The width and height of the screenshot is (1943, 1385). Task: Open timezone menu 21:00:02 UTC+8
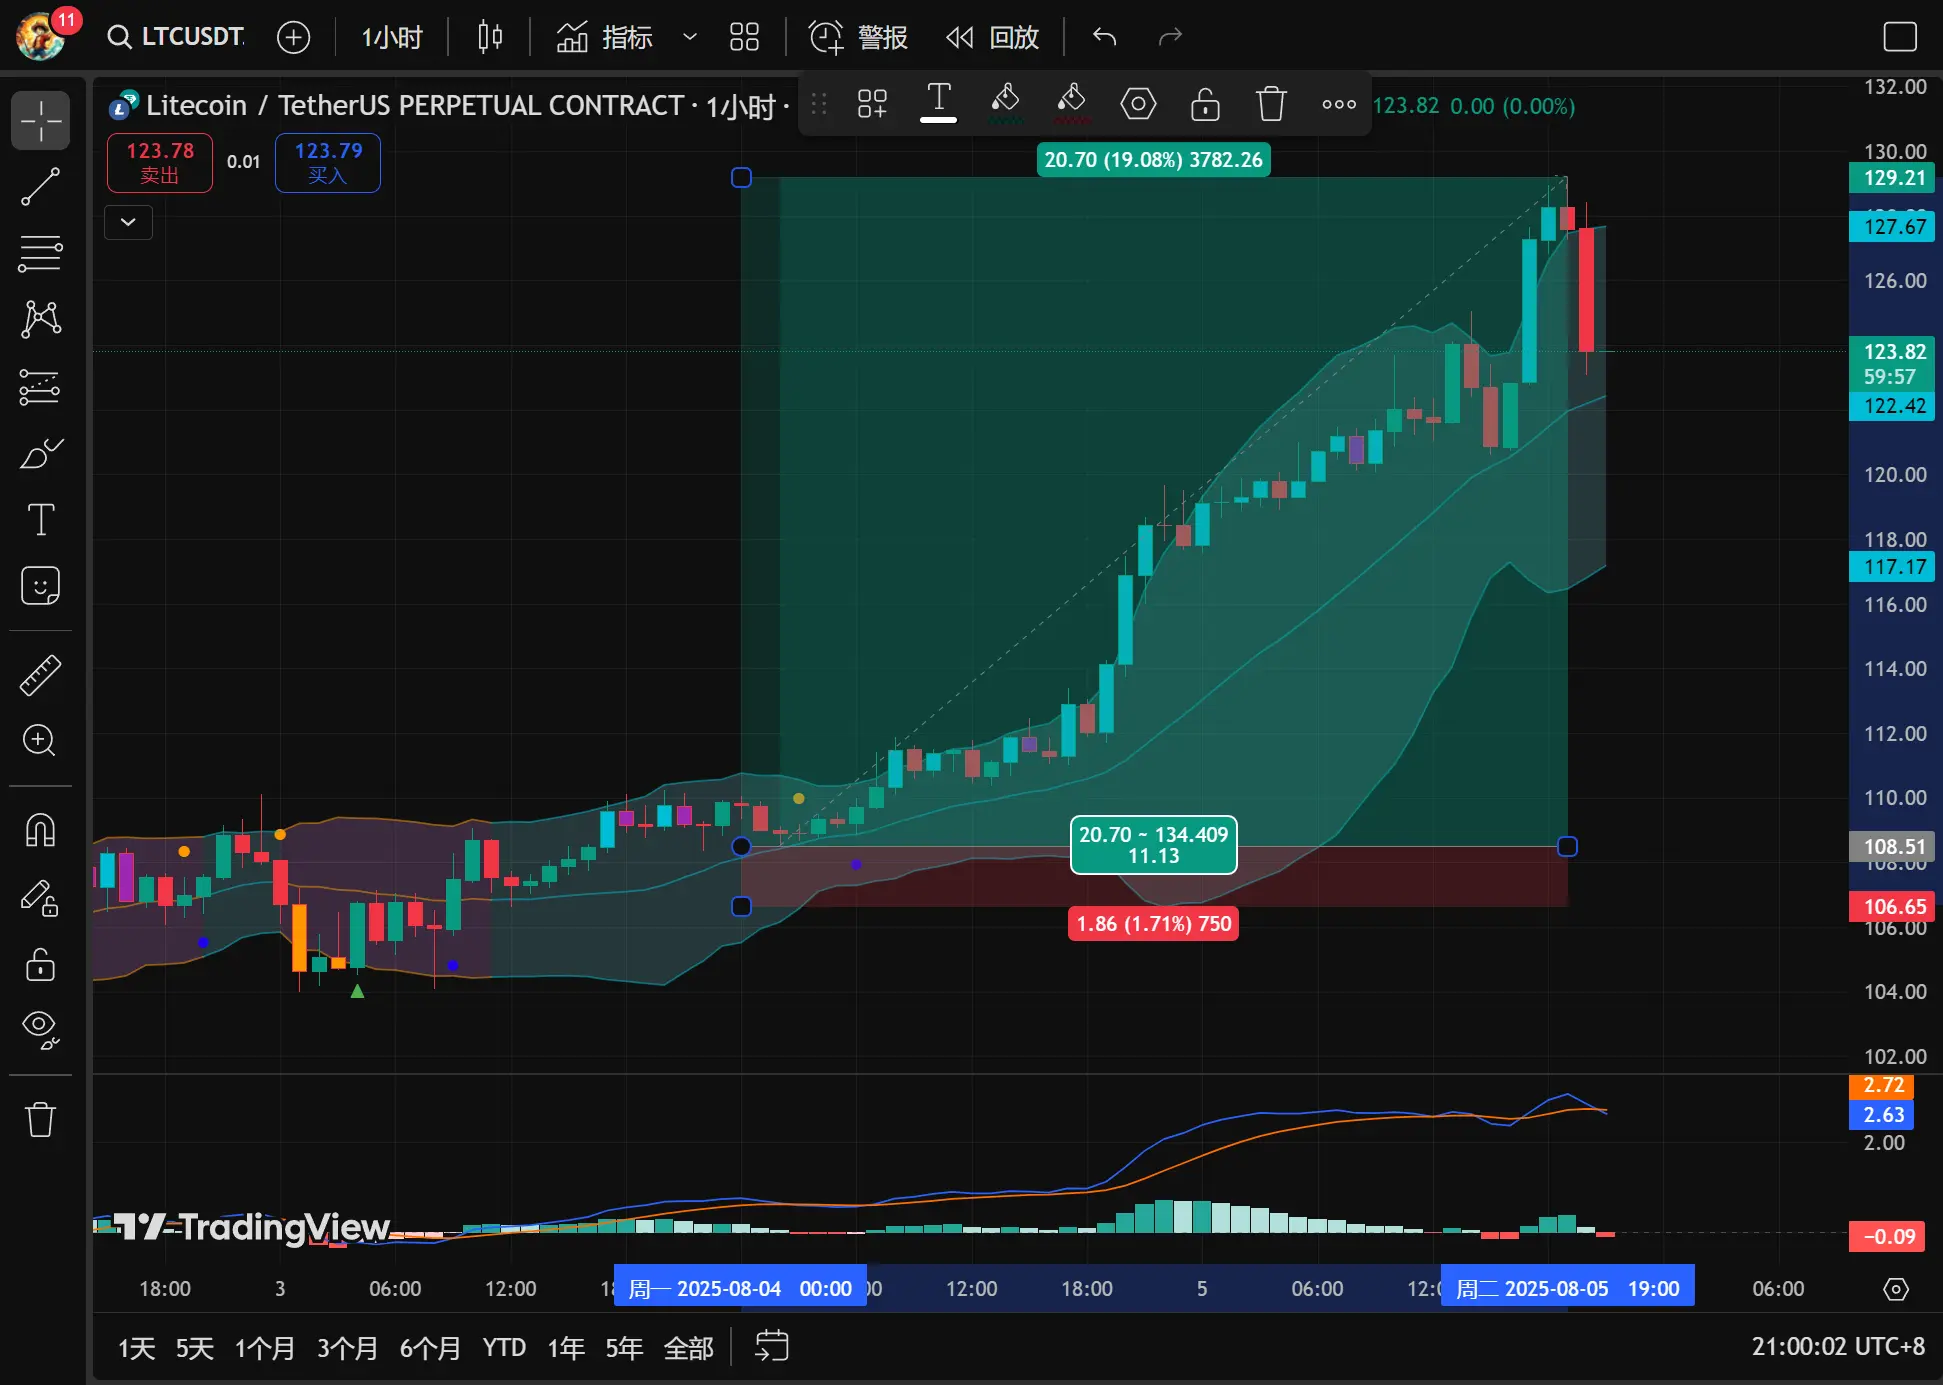pyautogui.click(x=1837, y=1347)
